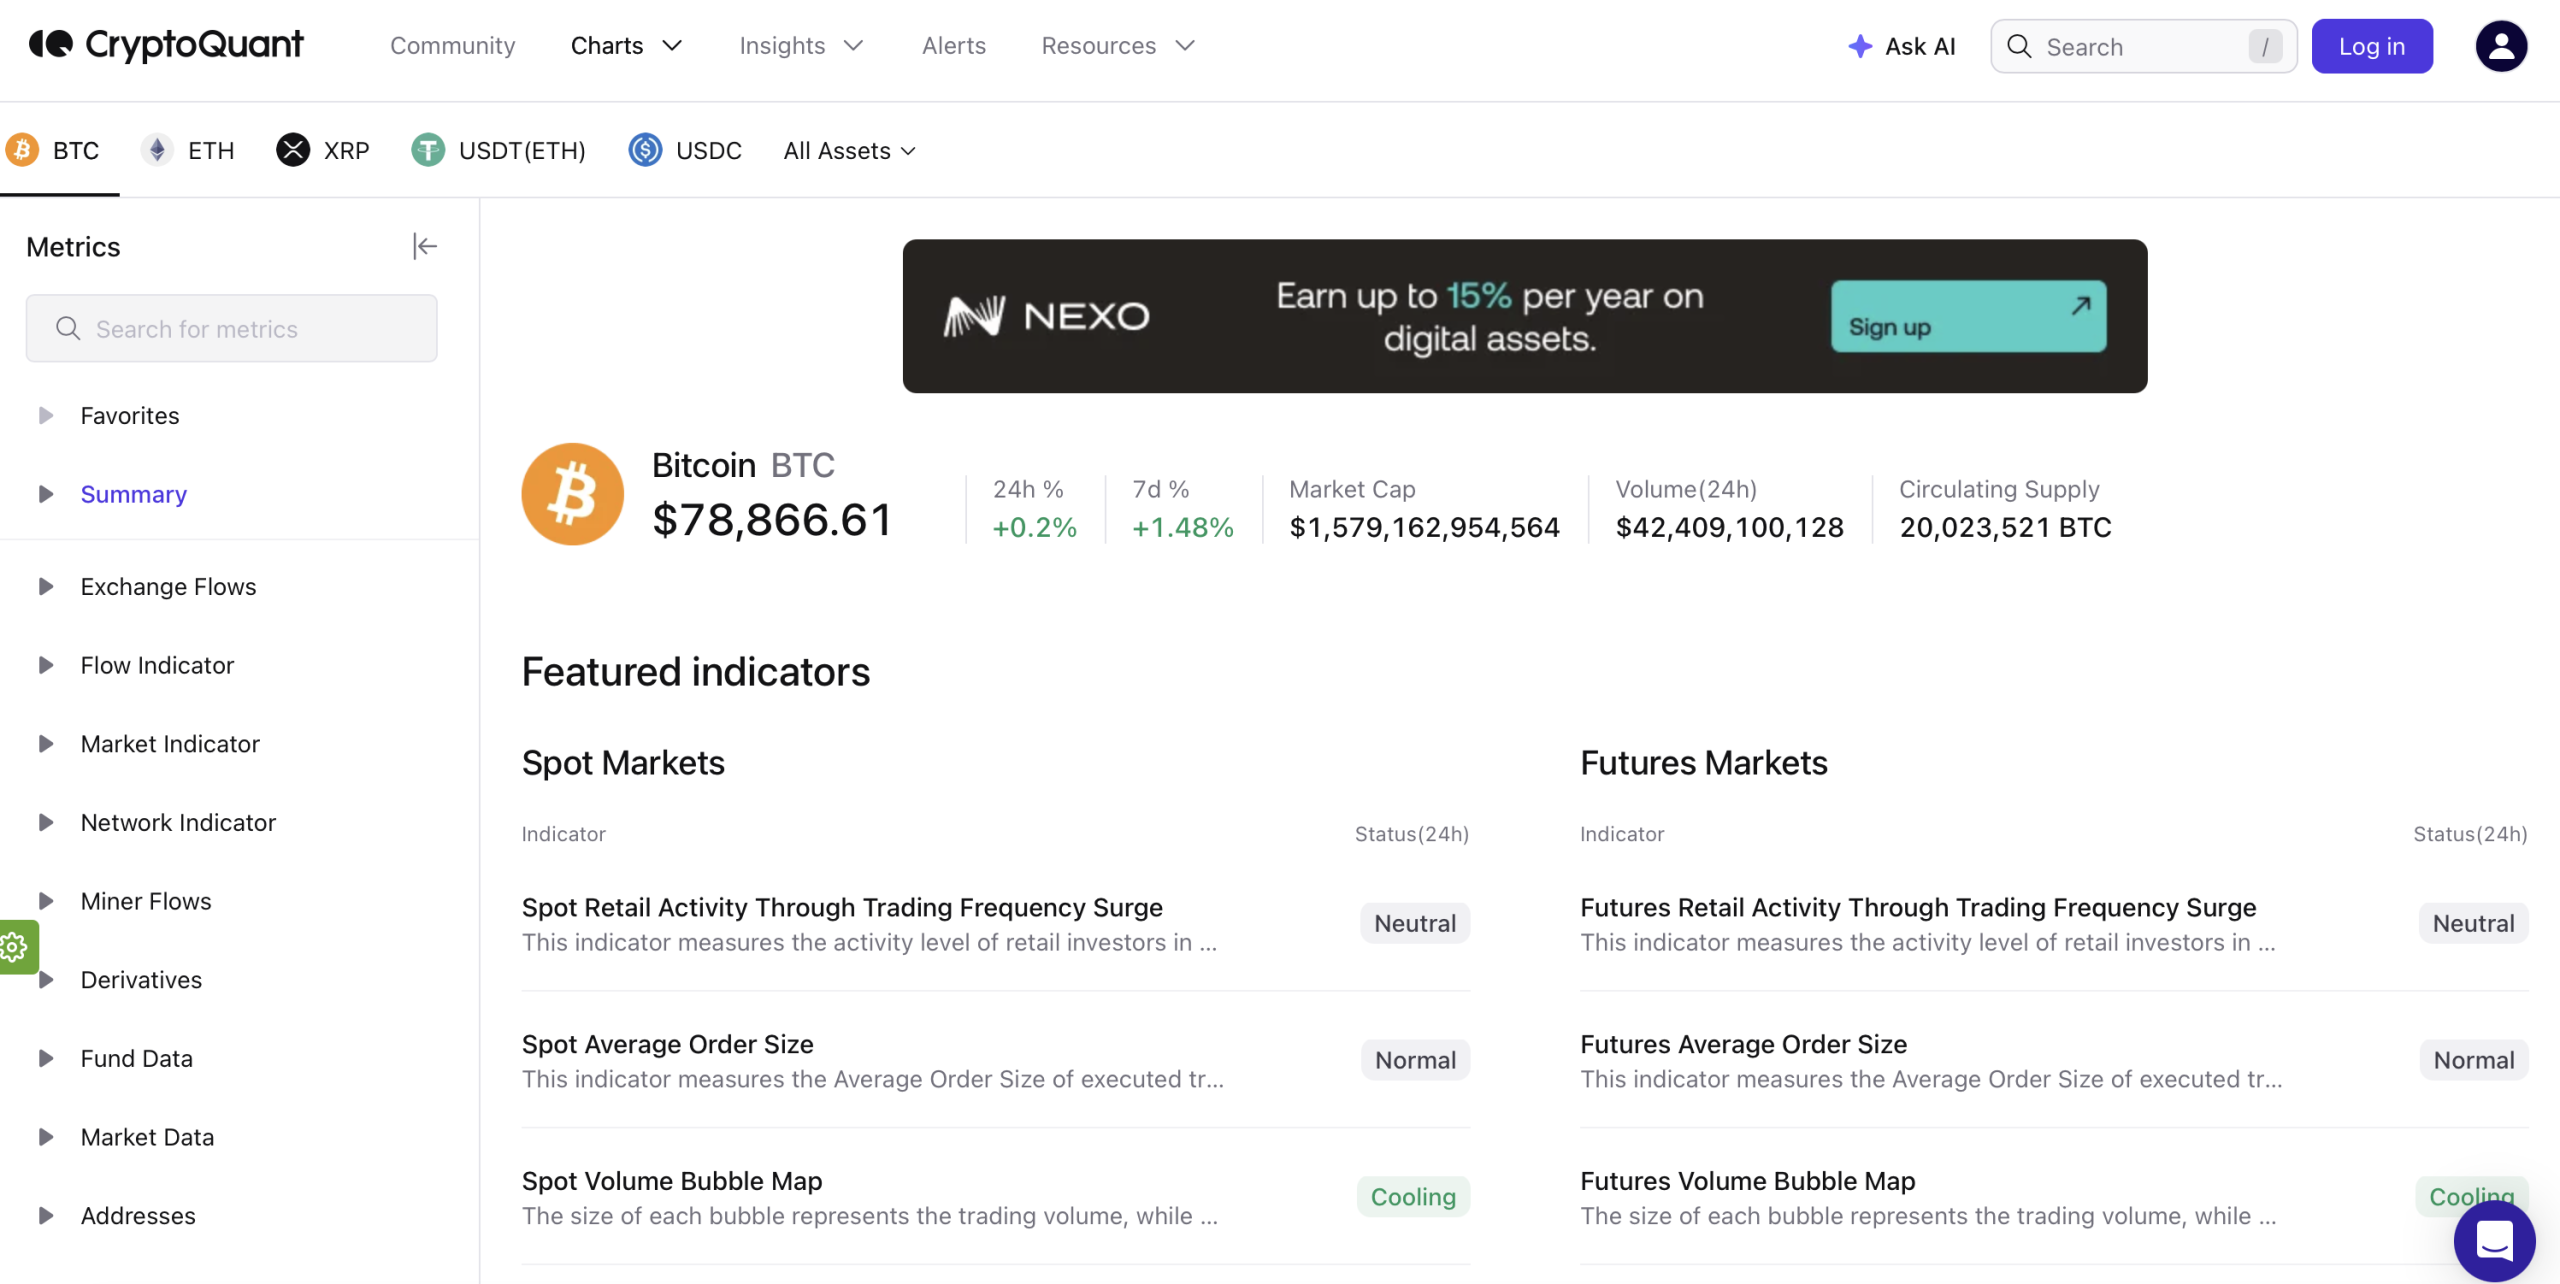The height and width of the screenshot is (1284, 2560).
Task: Expand Flow Indicator metrics group
Action: tap(45, 665)
